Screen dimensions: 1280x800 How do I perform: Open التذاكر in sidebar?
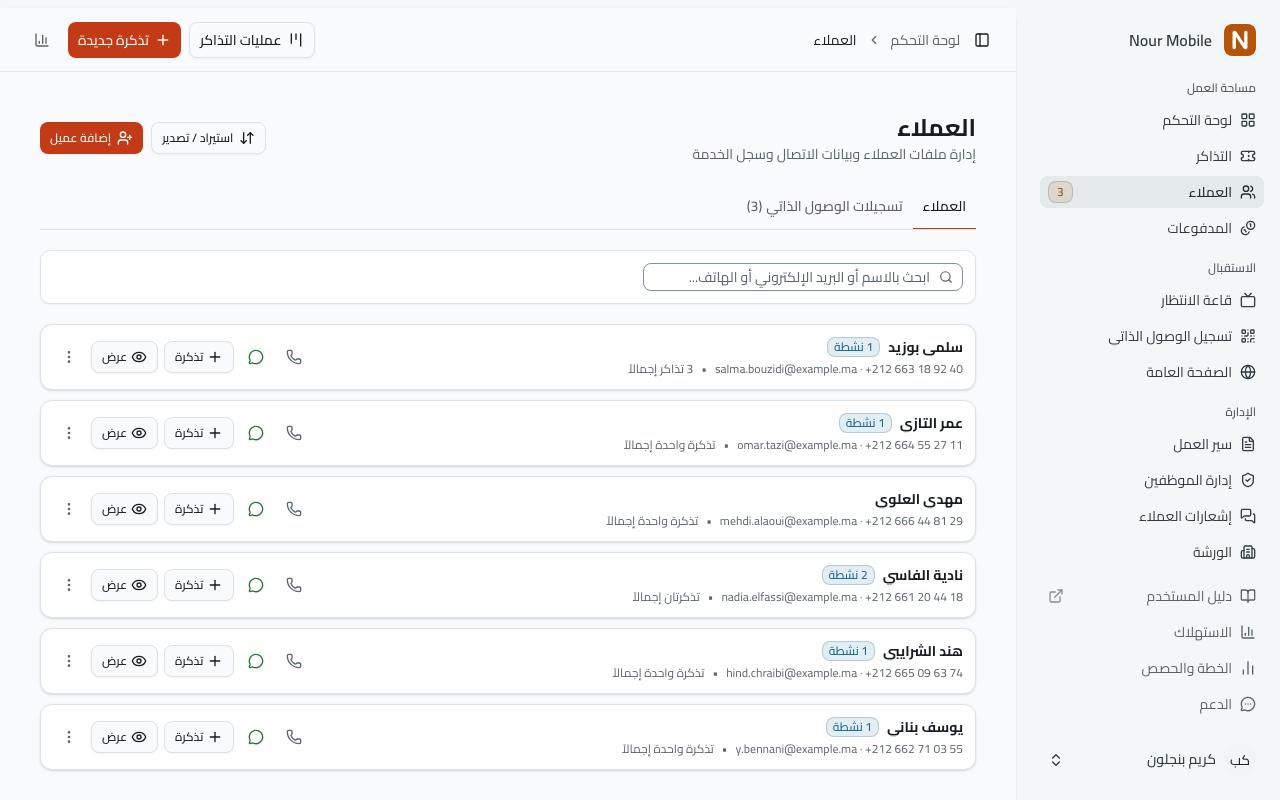[x=1152, y=156]
